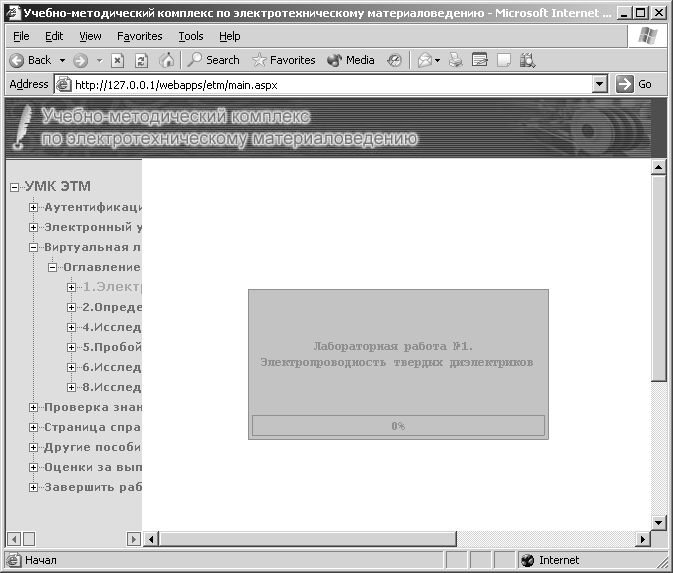This screenshot has width=673, height=573.
Task: Expand the 2.Опреде tree node
Action: coord(72,307)
